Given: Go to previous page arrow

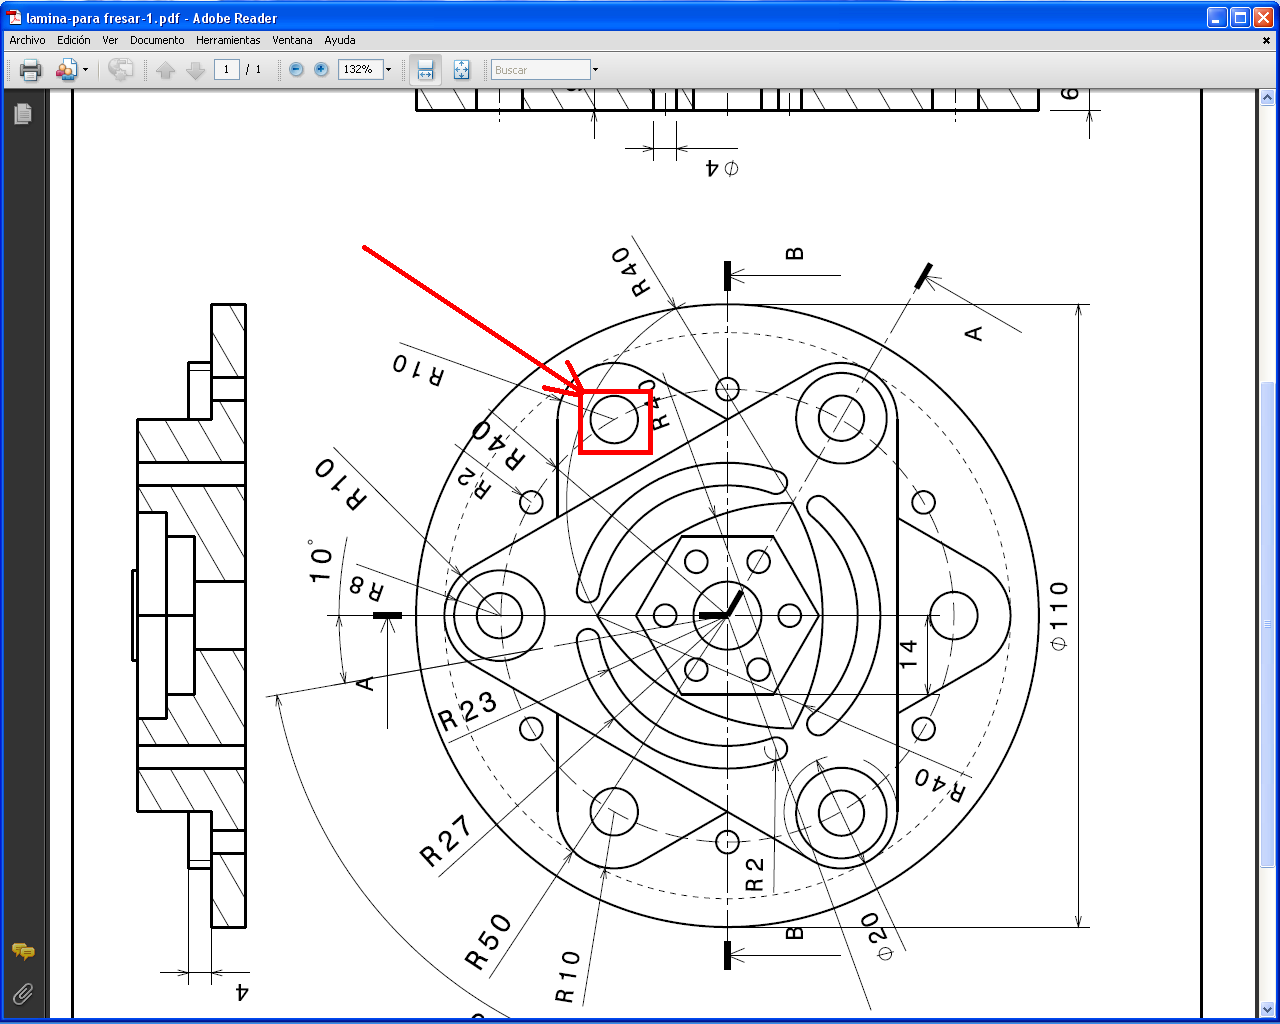Looking at the screenshot, I should pyautogui.click(x=166, y=70).
